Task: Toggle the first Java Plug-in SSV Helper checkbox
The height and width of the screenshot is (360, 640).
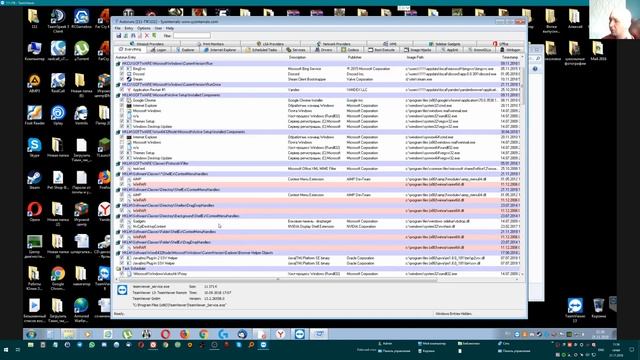Action: 122,258
